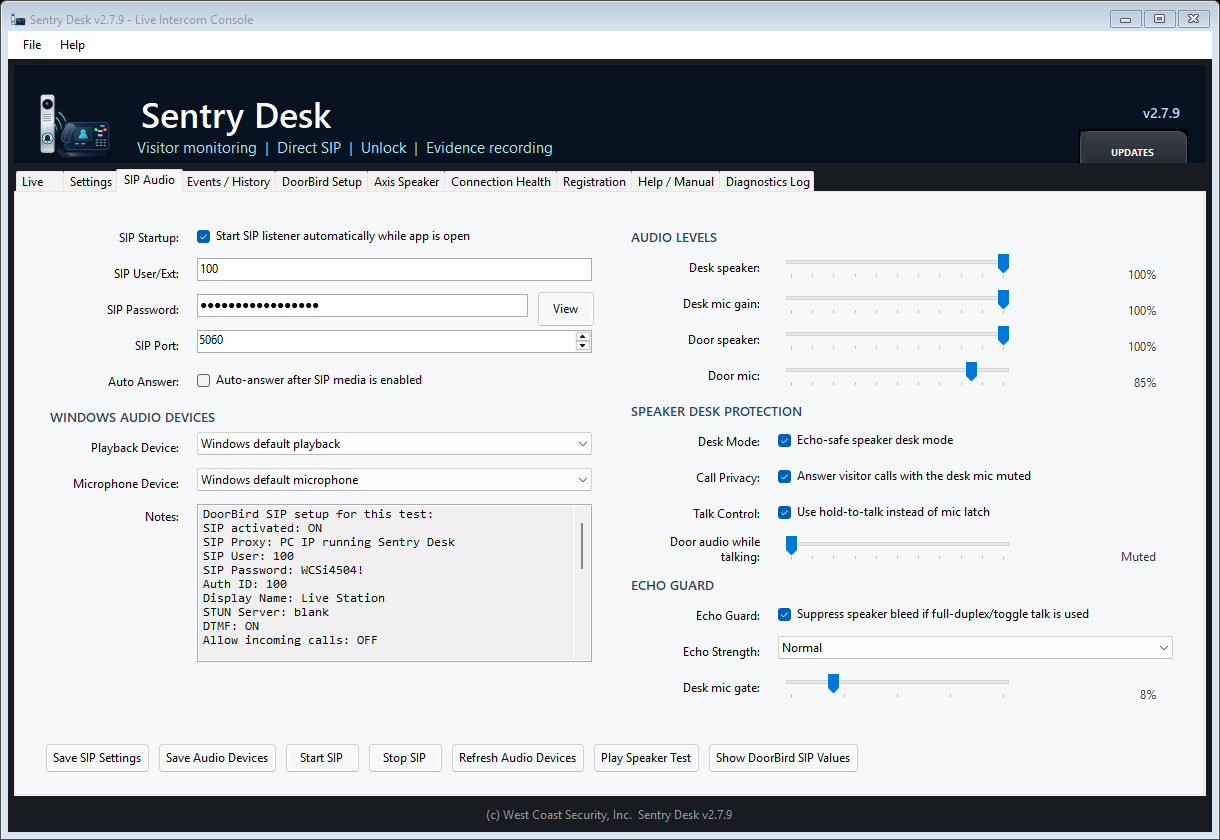
Task: Click 'Display Name: Live Station' notes line
Action: click(x=293, y=598)
